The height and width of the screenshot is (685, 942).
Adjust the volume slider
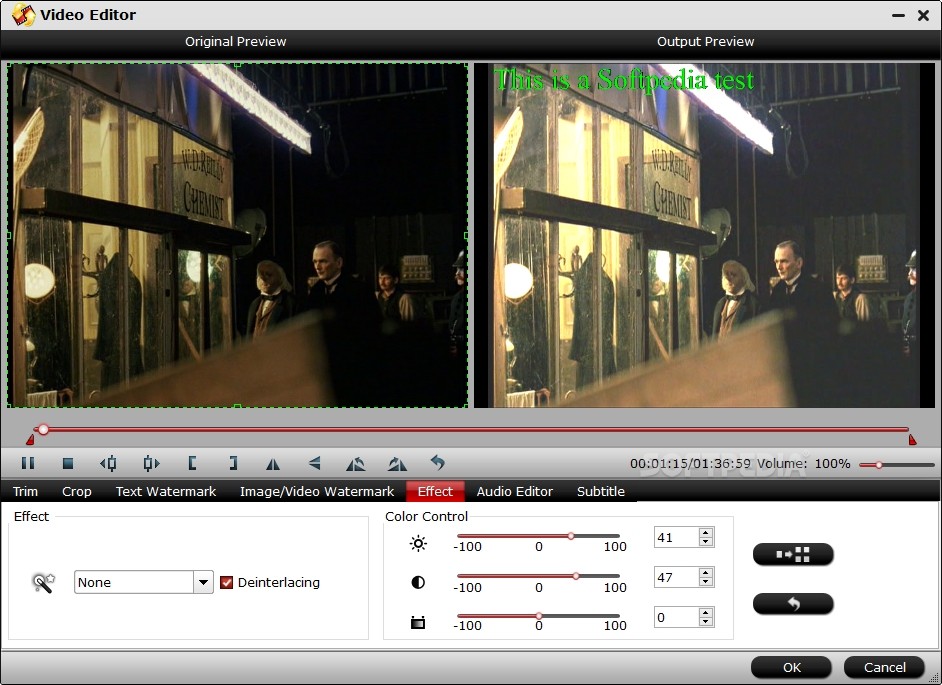click(896, 465)
